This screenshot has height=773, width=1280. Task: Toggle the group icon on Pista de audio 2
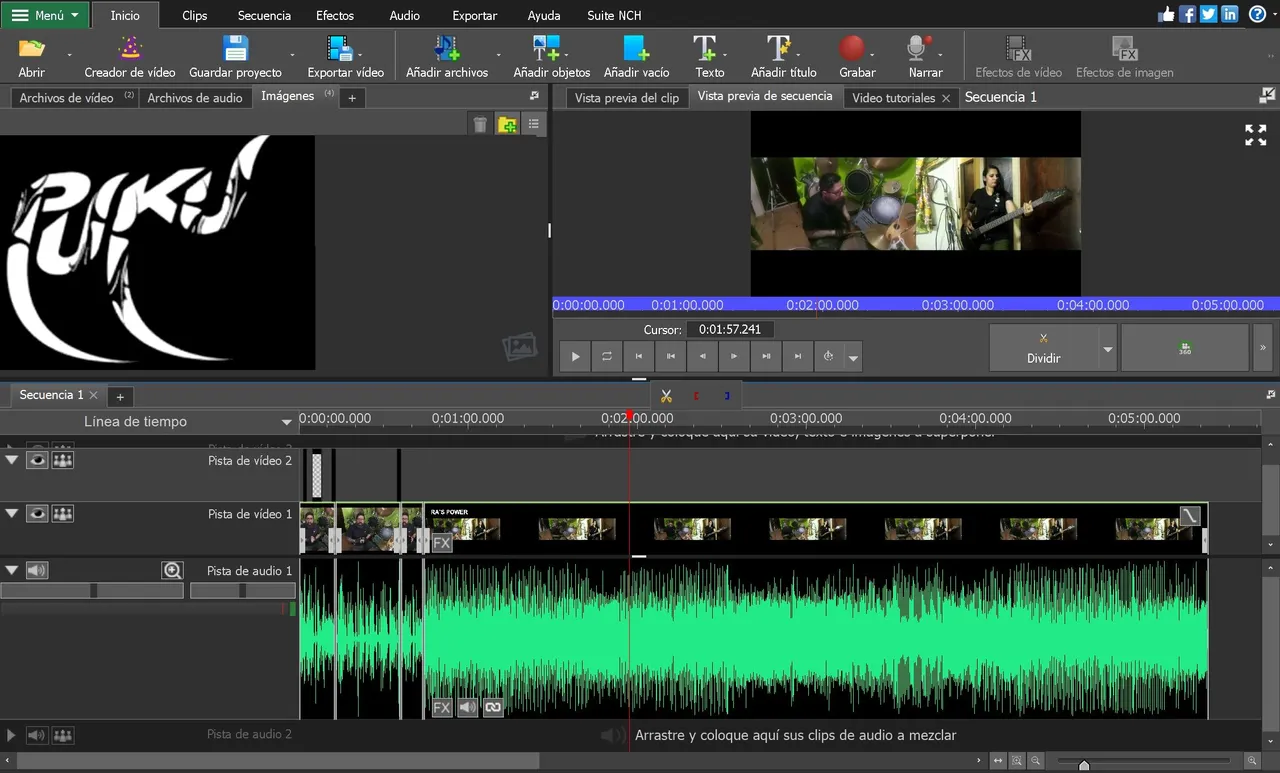pos(63,735)
